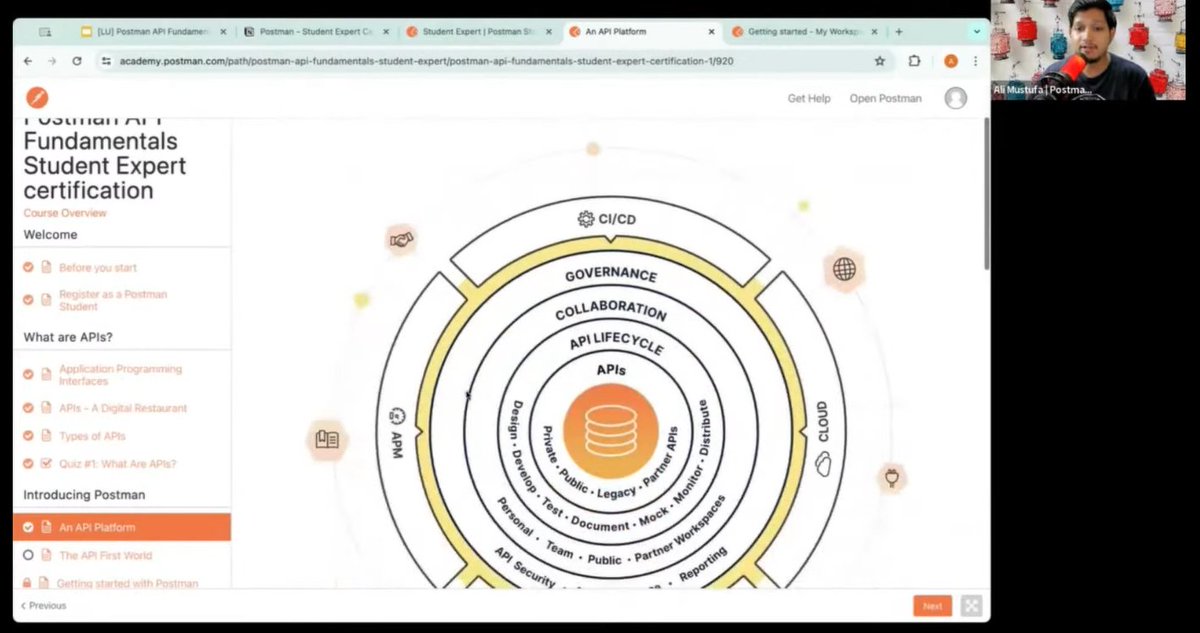Open the 'APIs – A Digital Restaurant' lesson
This screenshot has height=633, width=1200.
123,408
